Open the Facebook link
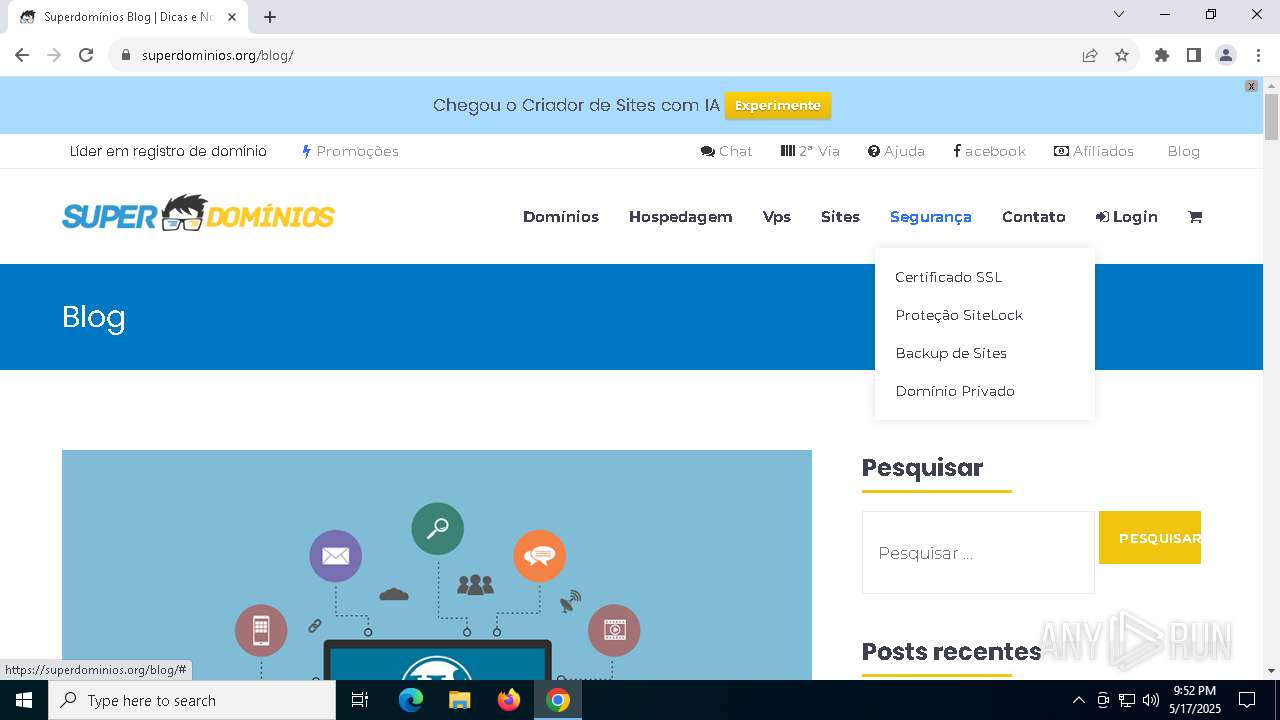Viewport: 1280px width, 720px height. click(989, 151)
